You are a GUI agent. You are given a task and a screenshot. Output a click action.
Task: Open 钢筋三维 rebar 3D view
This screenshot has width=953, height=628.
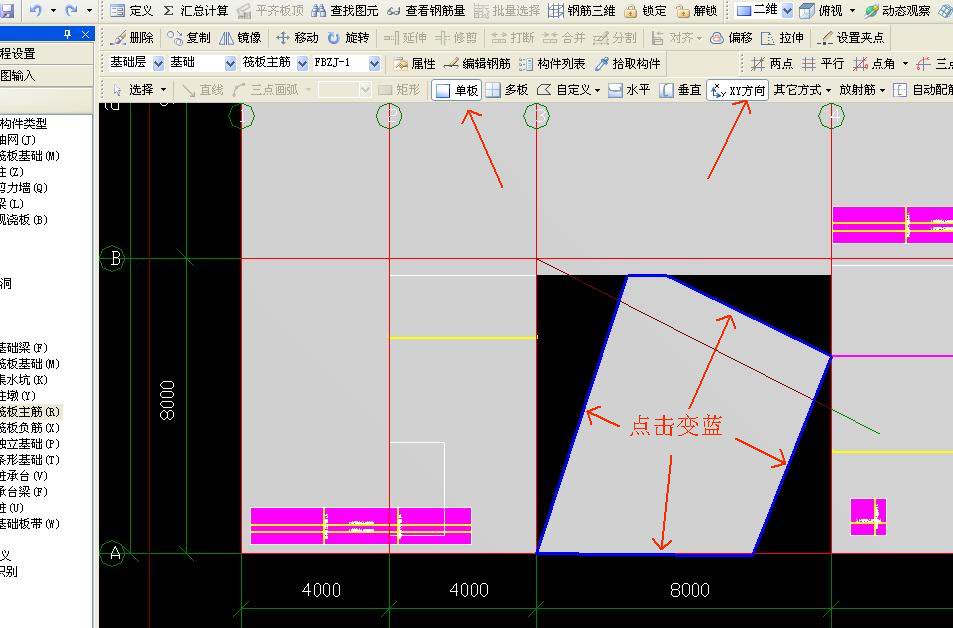coord(582,10)
